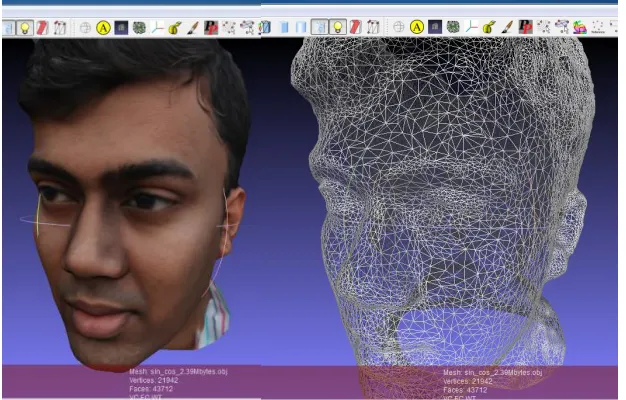Open the PP pick points tool in the textured-face window
The image size is (626, 400).
point(211,28)
